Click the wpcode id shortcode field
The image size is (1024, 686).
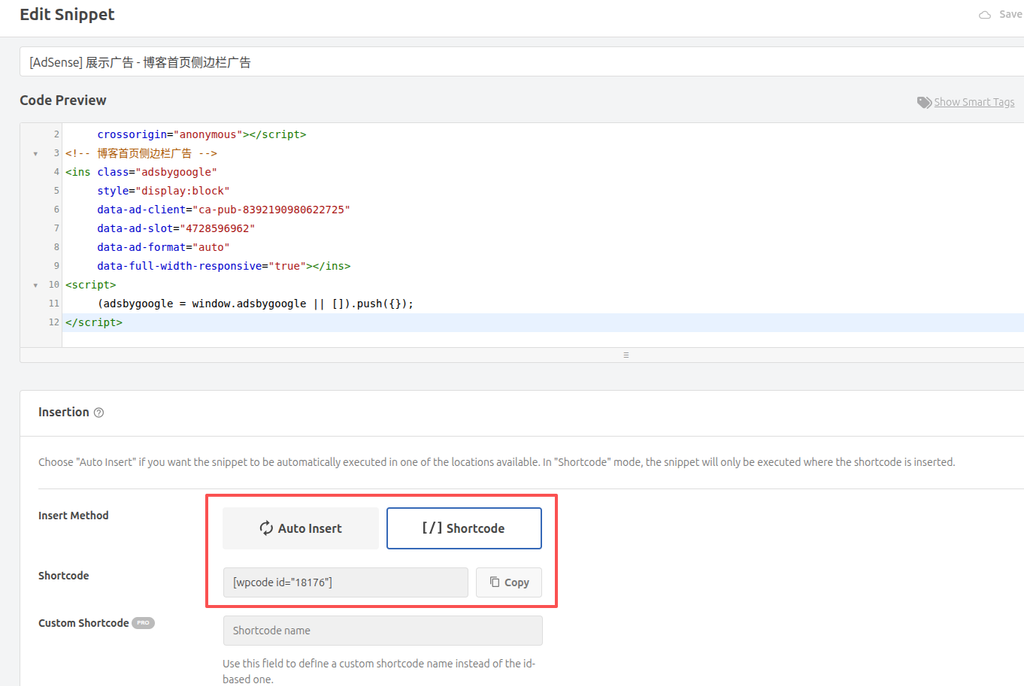point(345,582)
